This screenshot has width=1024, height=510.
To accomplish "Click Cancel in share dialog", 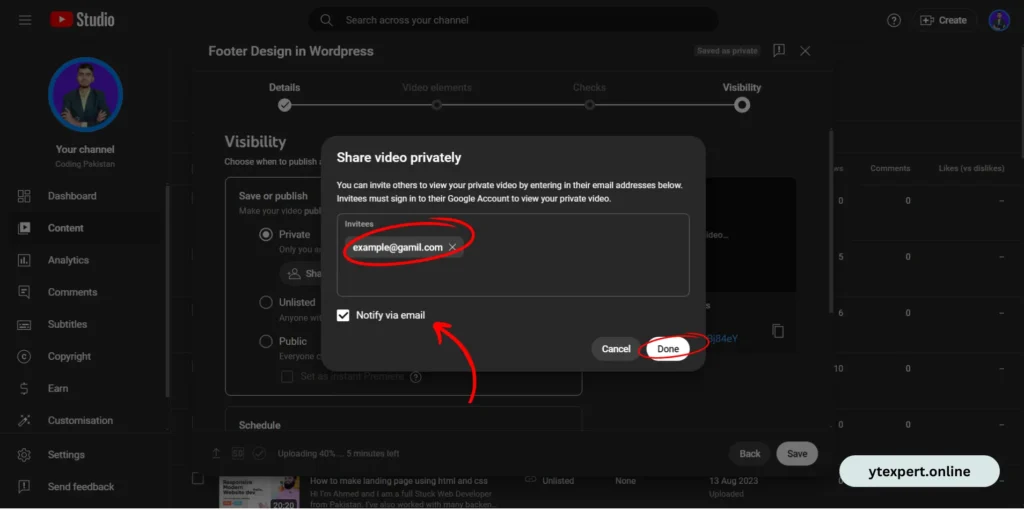I will click(616, 349).
